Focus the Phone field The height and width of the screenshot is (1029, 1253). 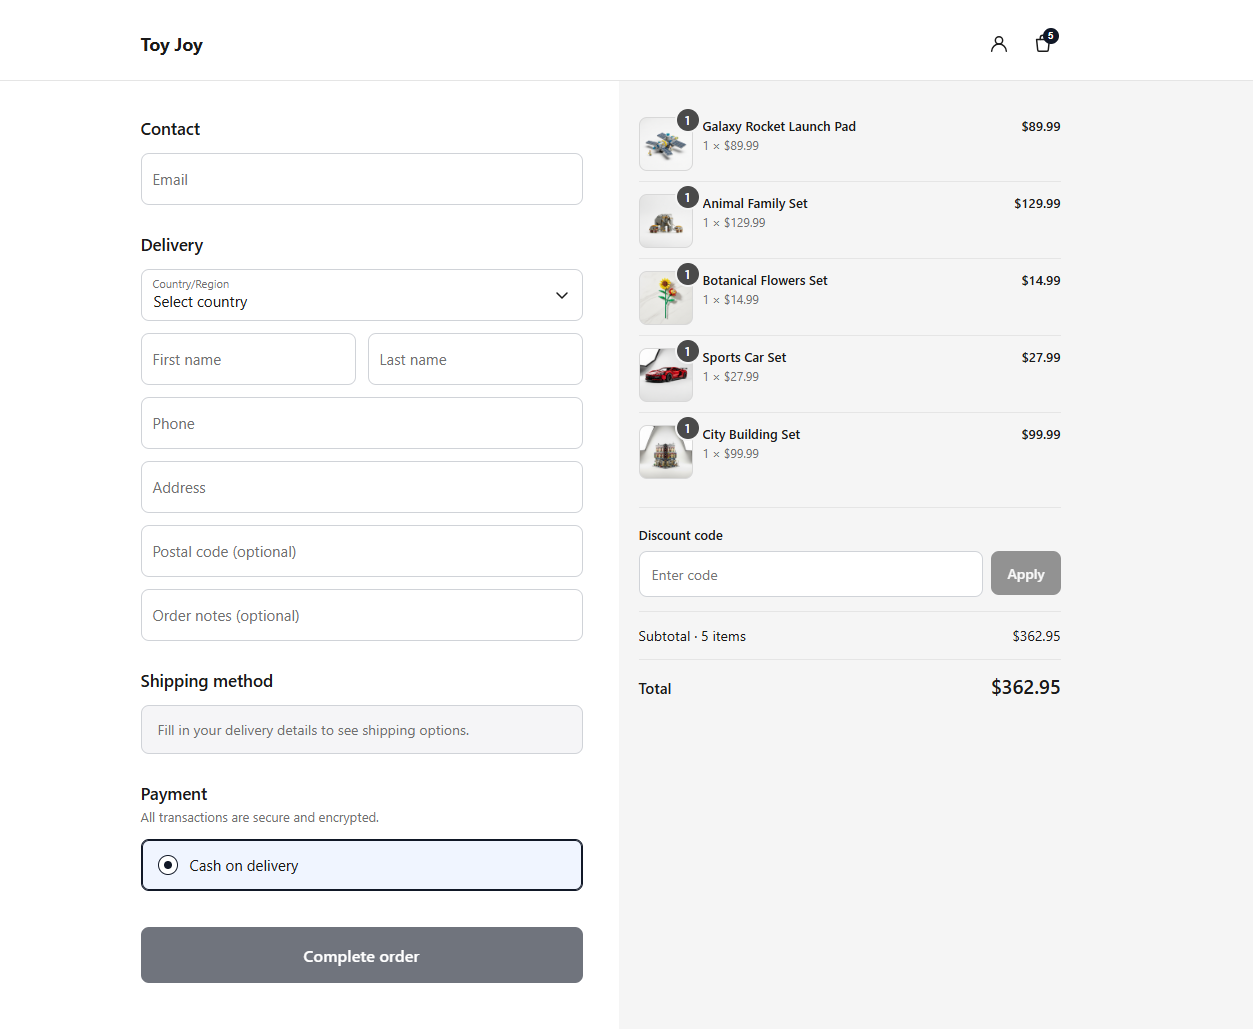click(362, 423)
